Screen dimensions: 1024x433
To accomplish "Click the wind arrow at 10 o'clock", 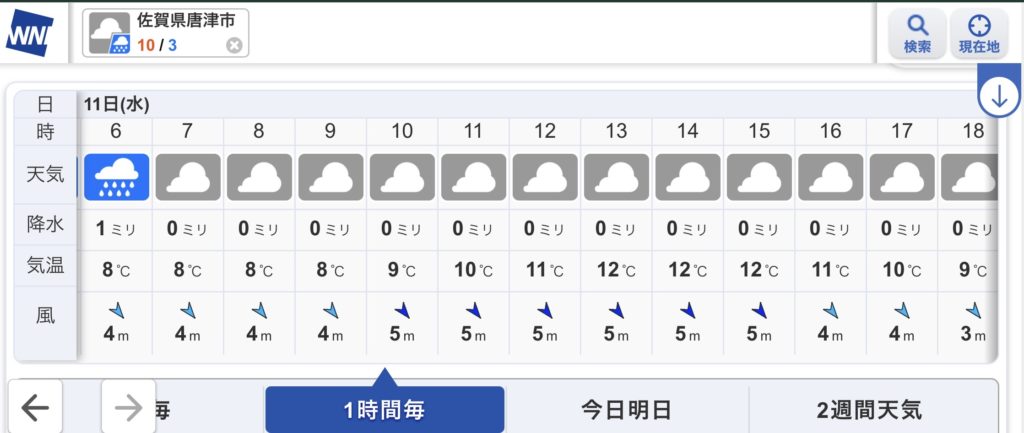I will pos(402,311).
